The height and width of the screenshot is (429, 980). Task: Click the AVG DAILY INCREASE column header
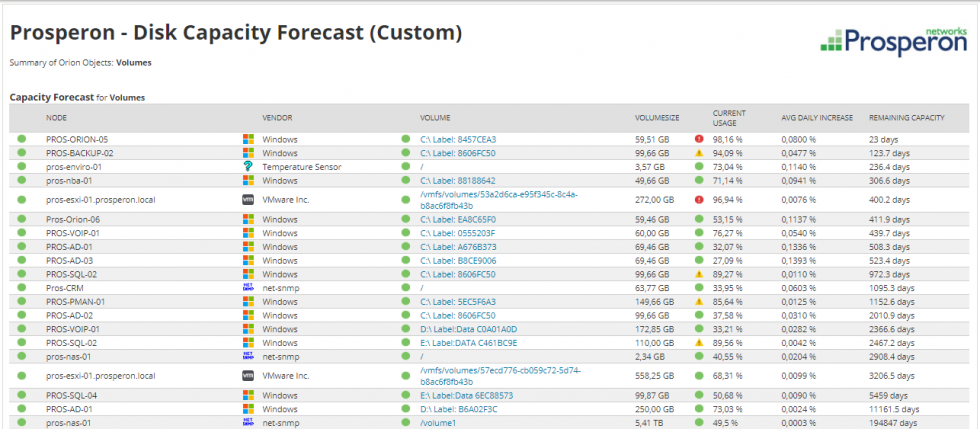[817, 118]
